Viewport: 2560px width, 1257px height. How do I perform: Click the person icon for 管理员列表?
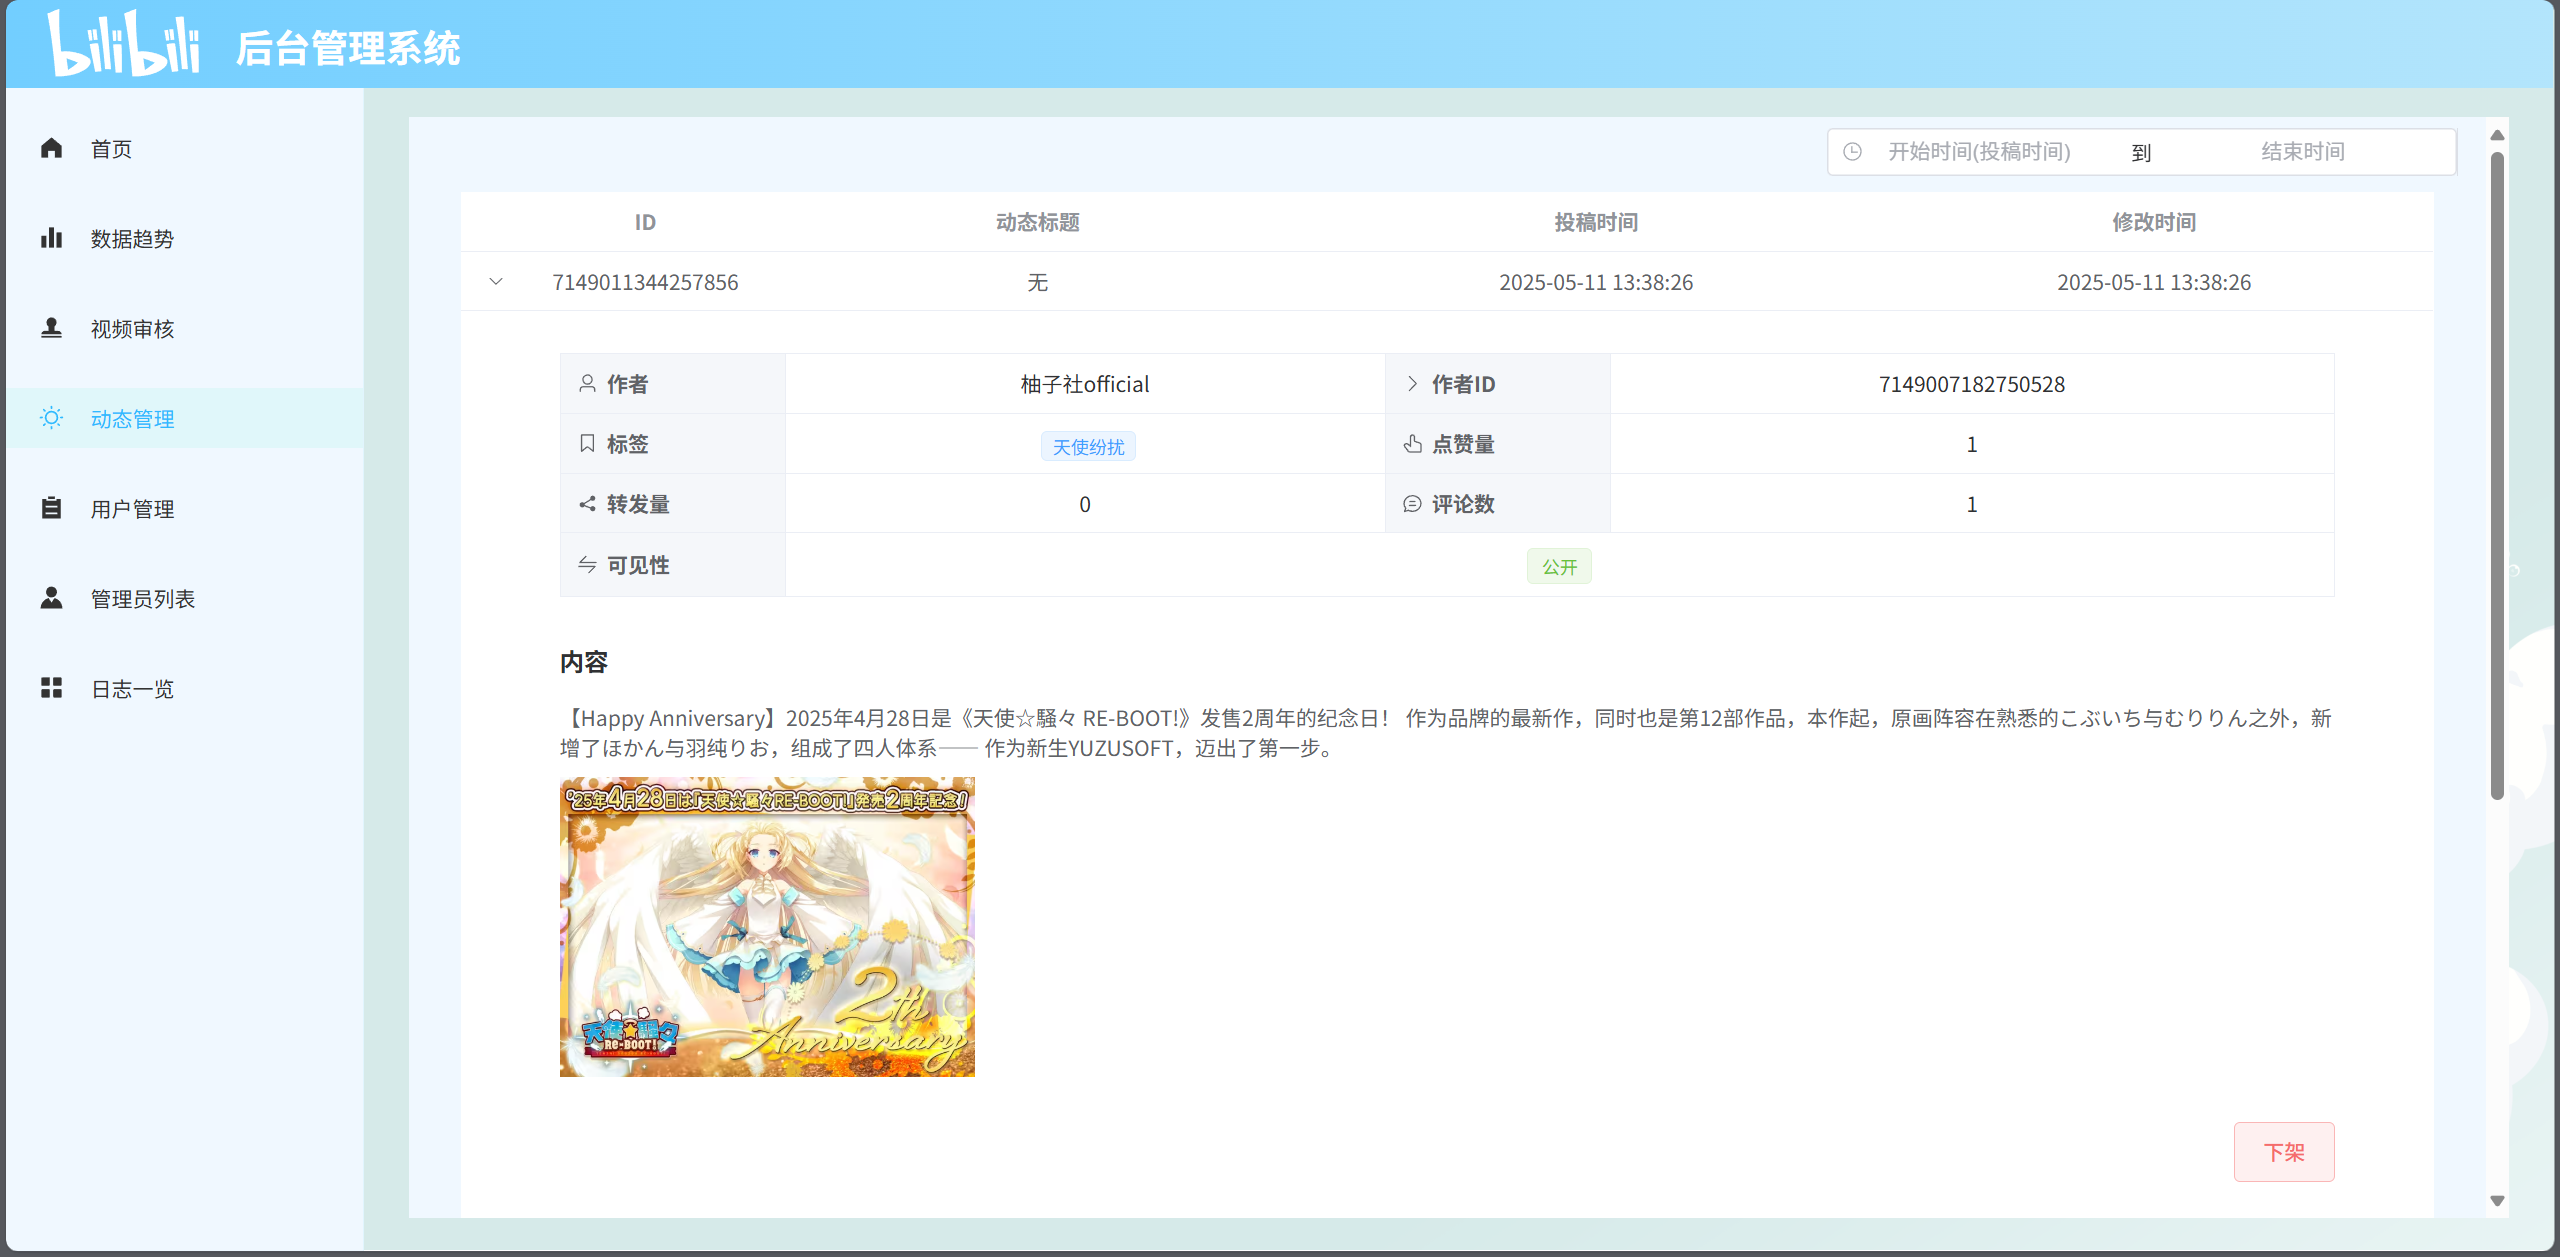pyautogui.click(x=52, y=598)
